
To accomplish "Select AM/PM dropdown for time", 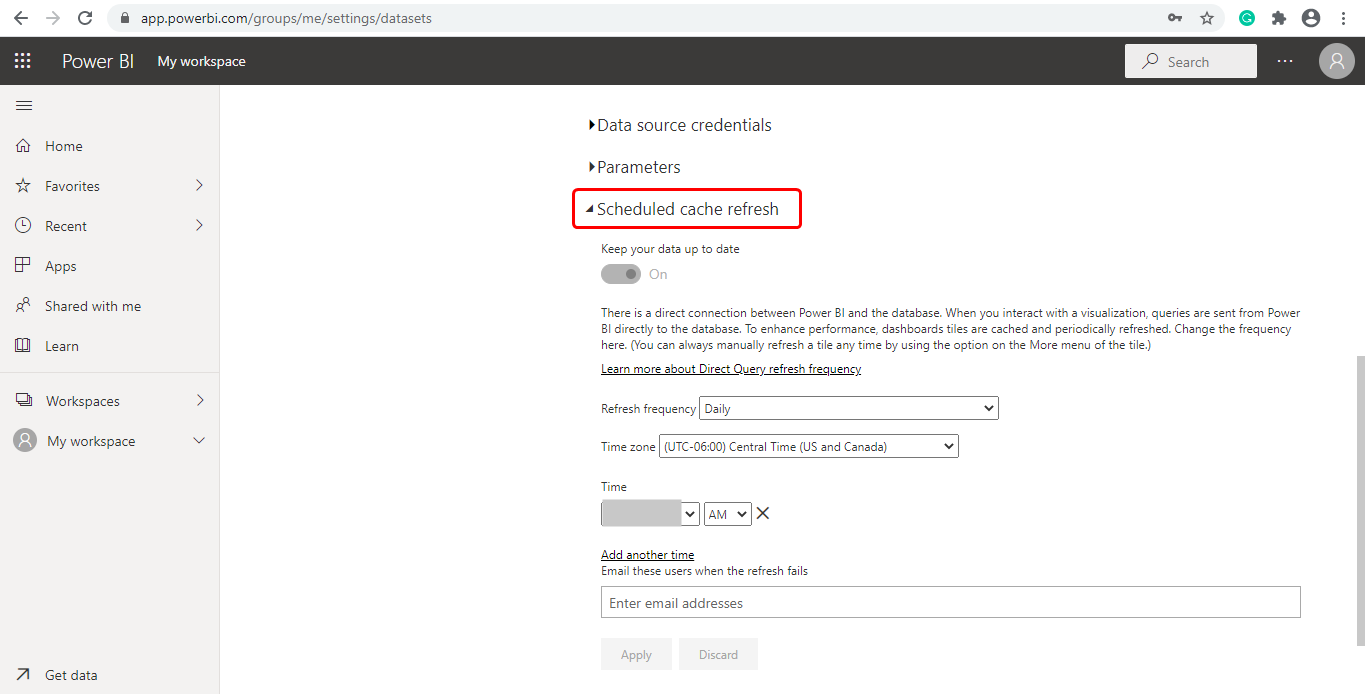I will [727, 514].
